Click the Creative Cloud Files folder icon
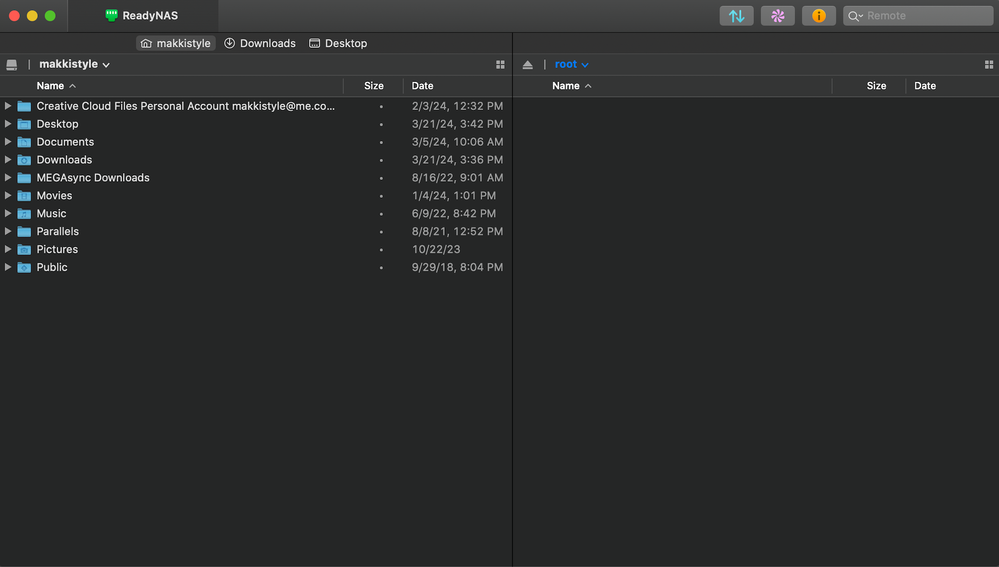The height and width of the screenshot is (567, 999). 24,106
